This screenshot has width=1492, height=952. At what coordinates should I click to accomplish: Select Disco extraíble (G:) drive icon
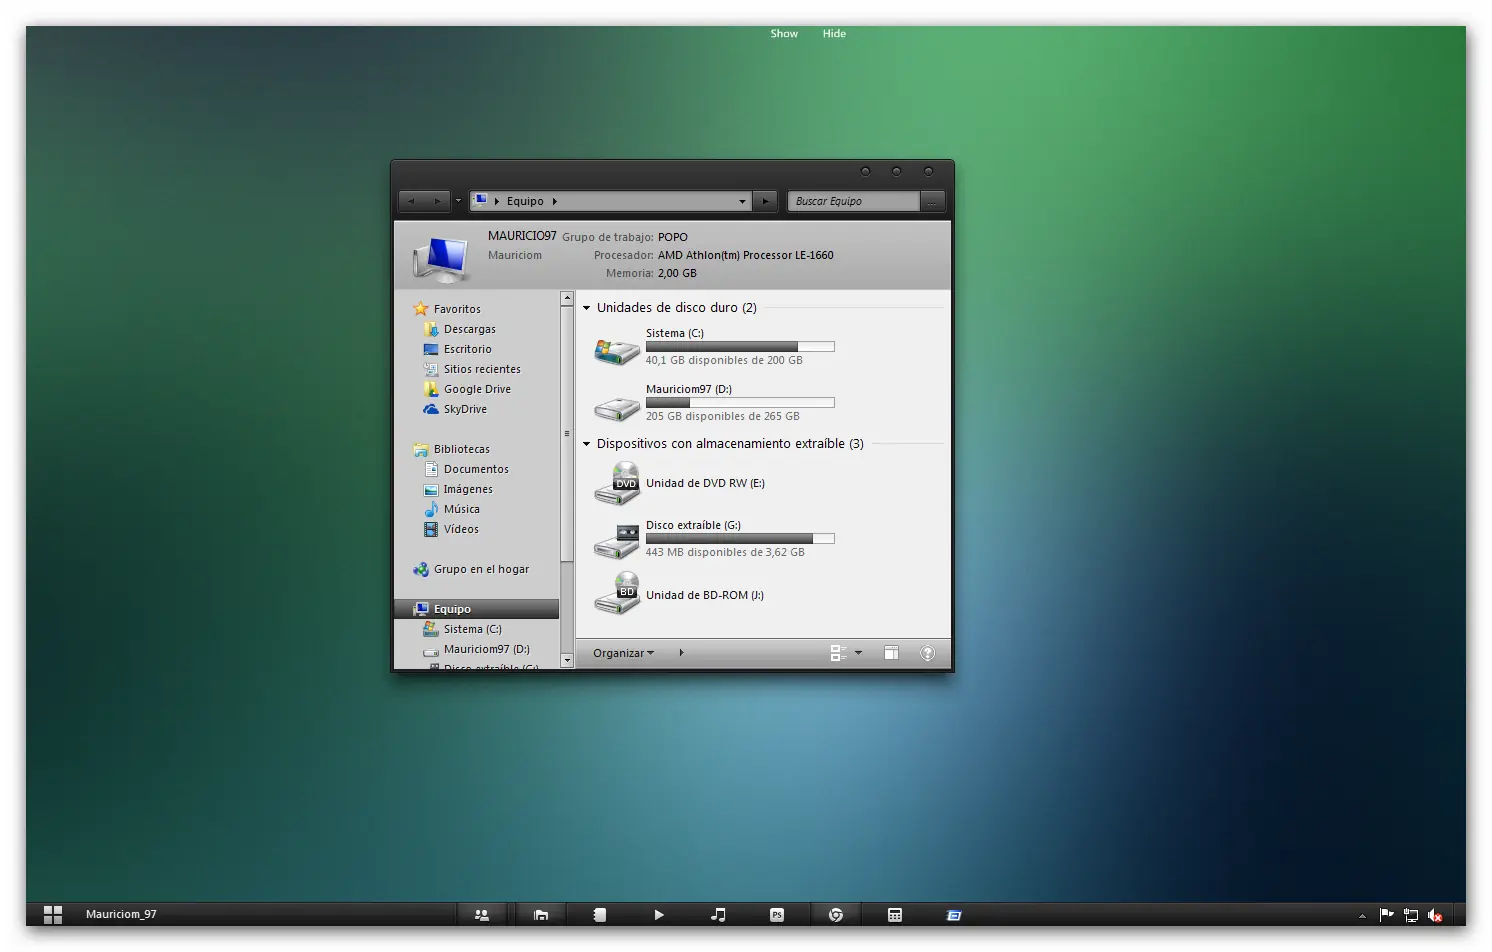tap(617, 541)
